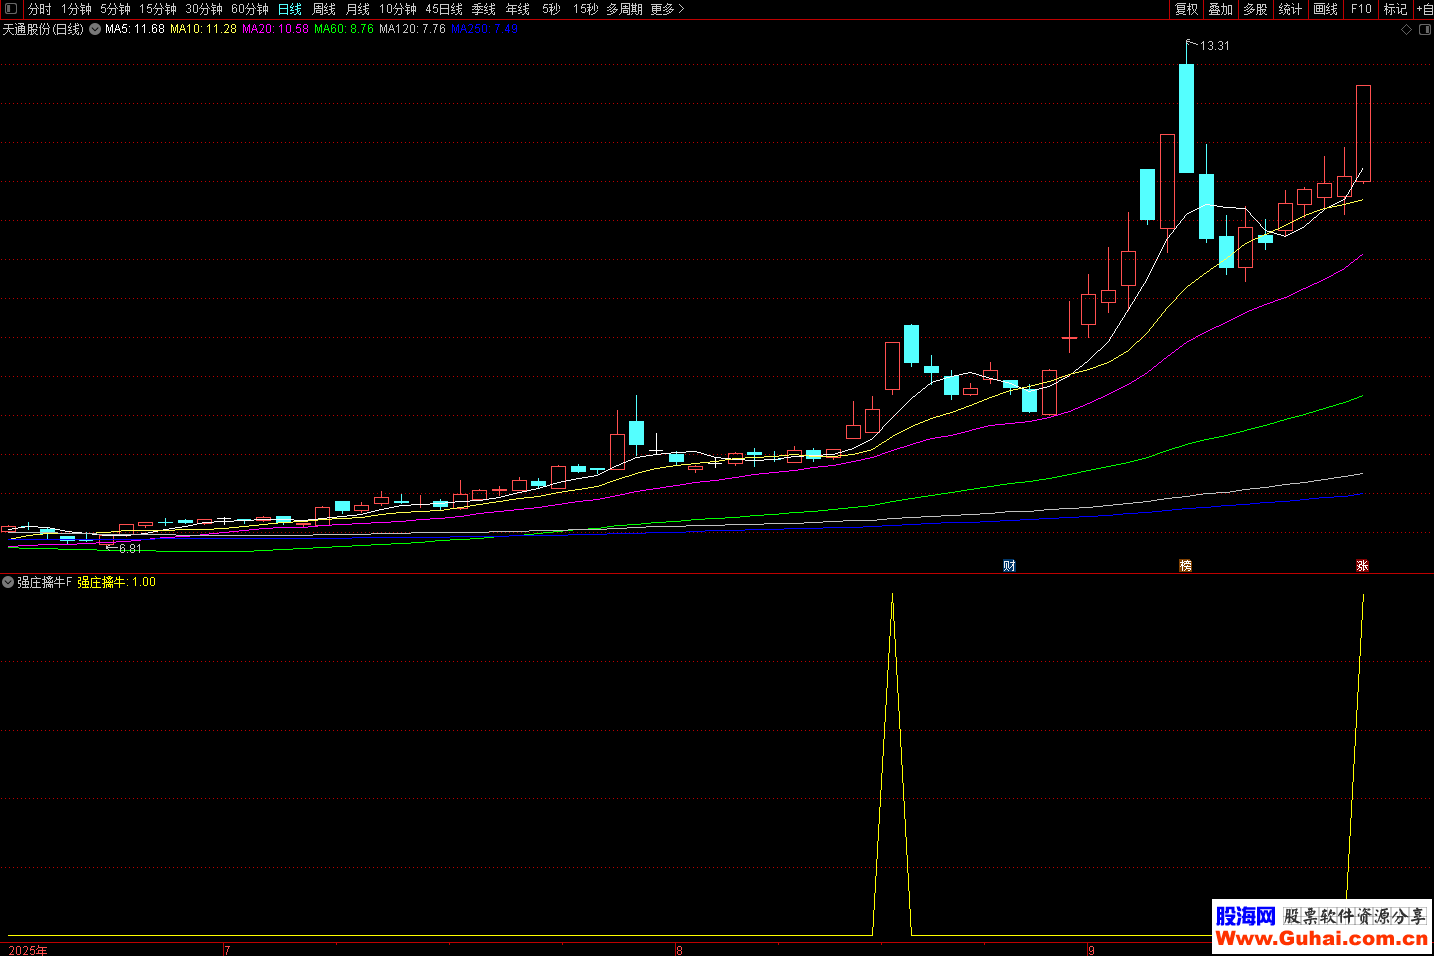Switch to 分时 intraday view
The image size is (1434, 956).
click(39, 9)
